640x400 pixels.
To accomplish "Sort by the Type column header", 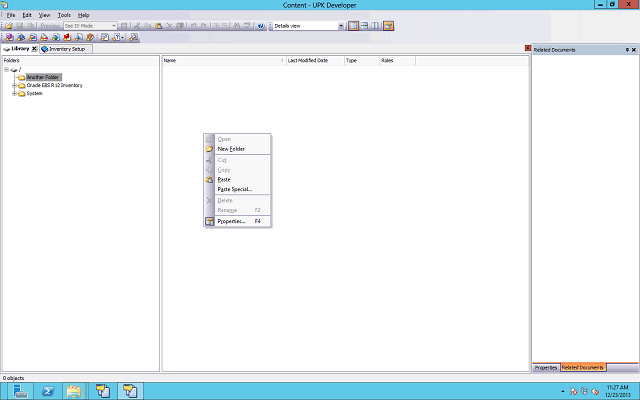I will (x=362, y=60).
